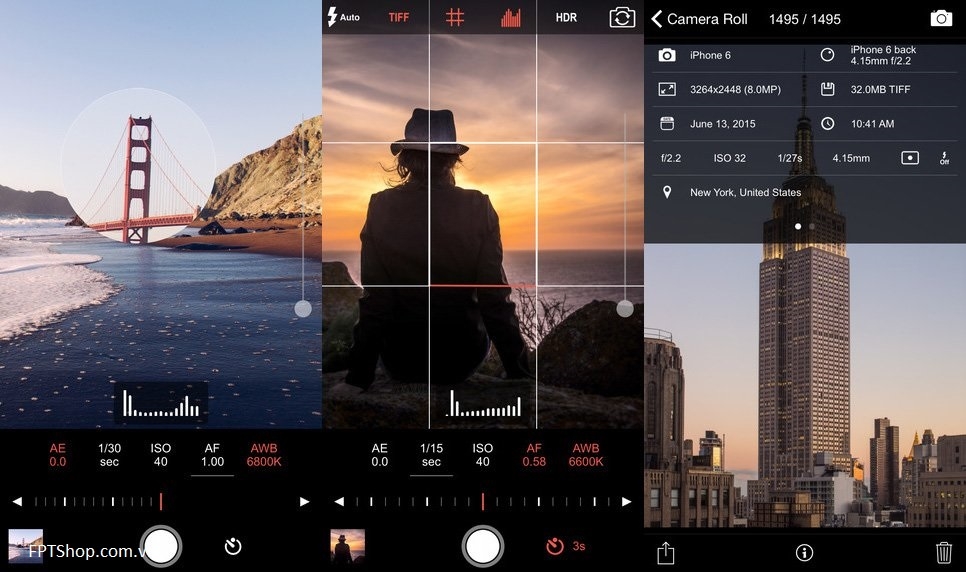Click the iPhone 6 back lens text
The image size is (966, 572).
tap(883, 55)
